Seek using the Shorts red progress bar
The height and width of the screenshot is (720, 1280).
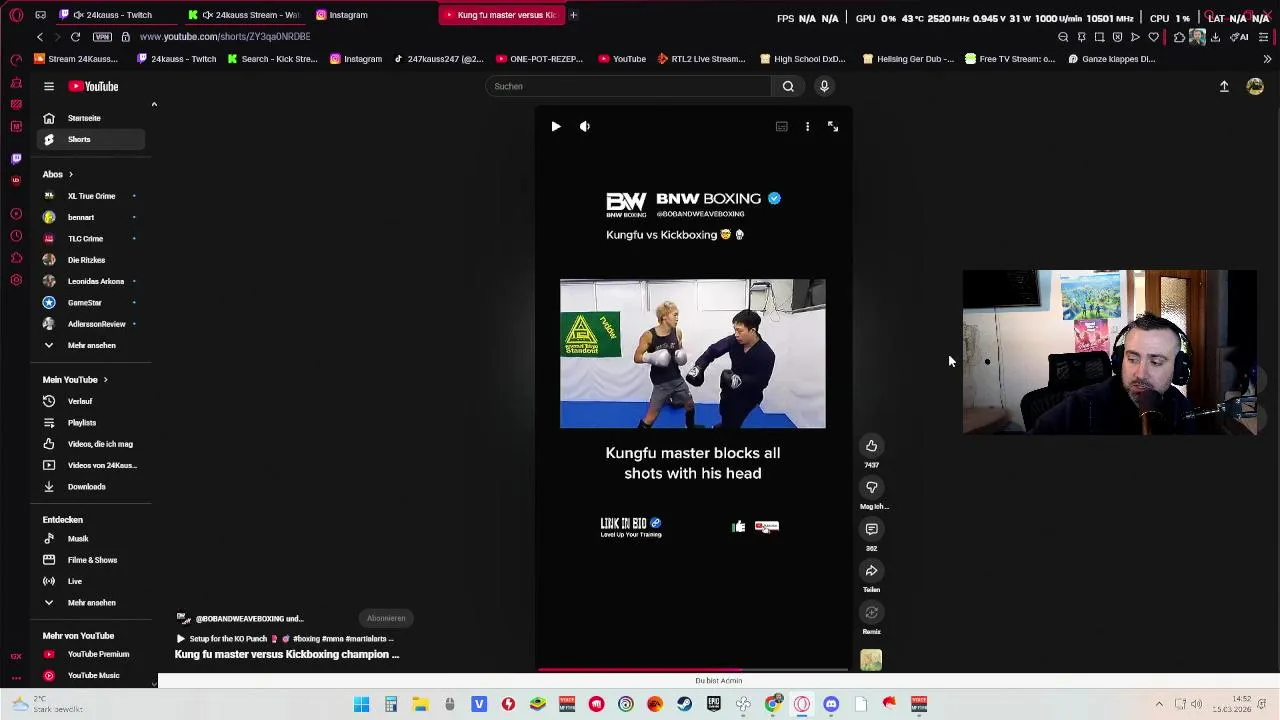(x=693, y=670)
